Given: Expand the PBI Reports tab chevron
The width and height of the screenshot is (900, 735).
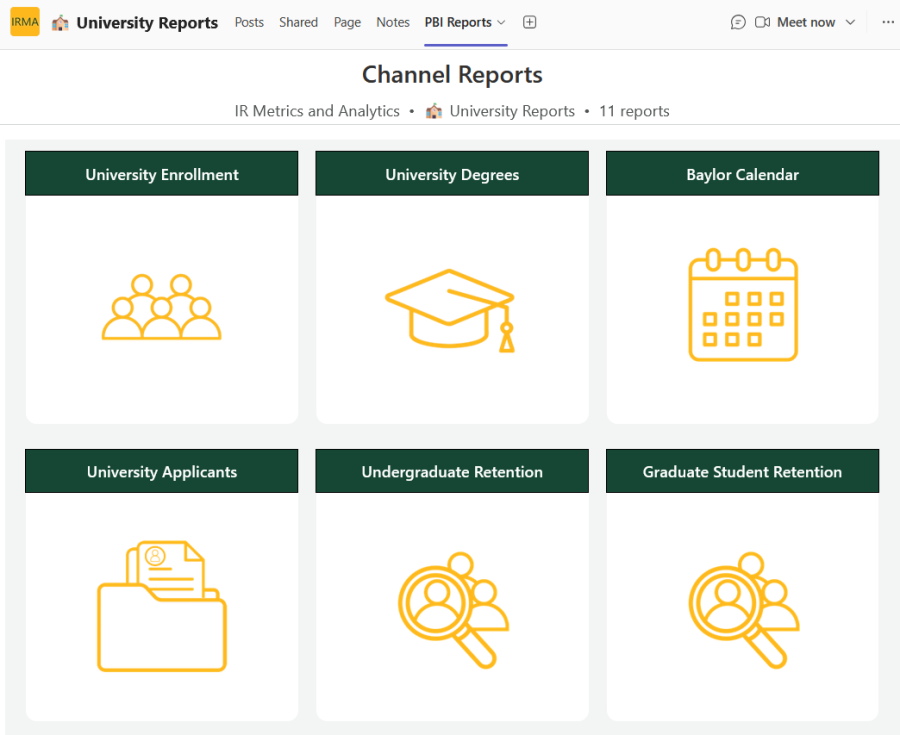Looking at the screenshot, I should click(x=501, y=22).
